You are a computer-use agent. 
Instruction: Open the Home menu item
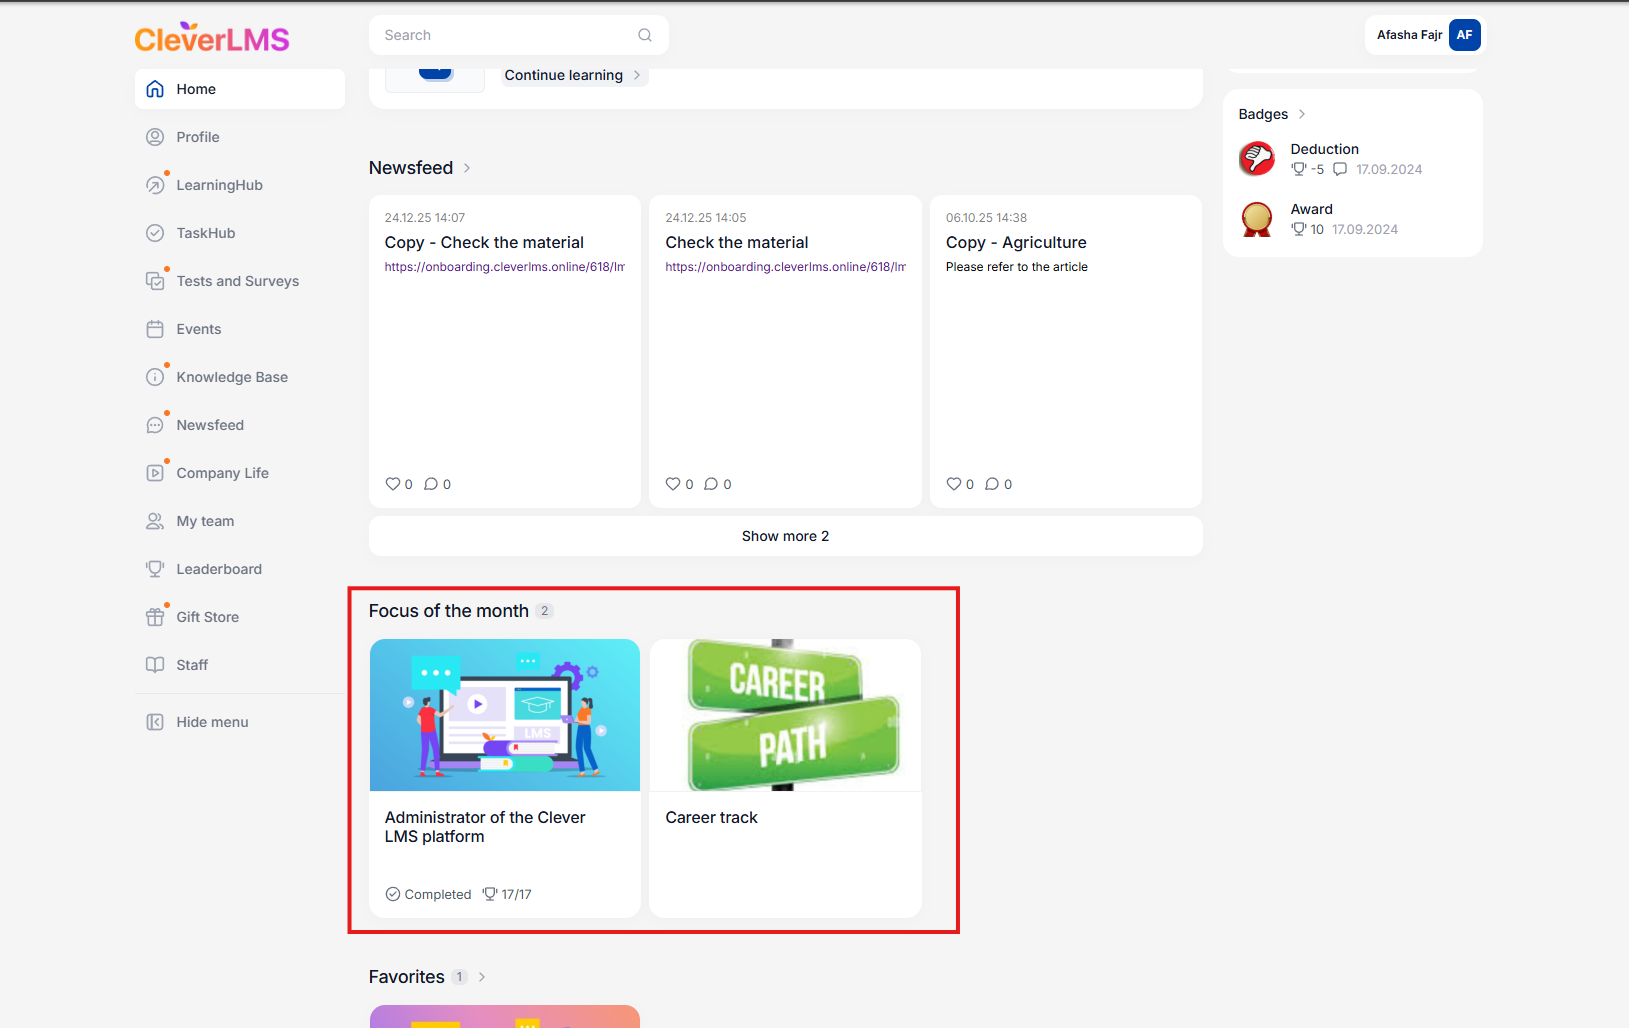240,89
